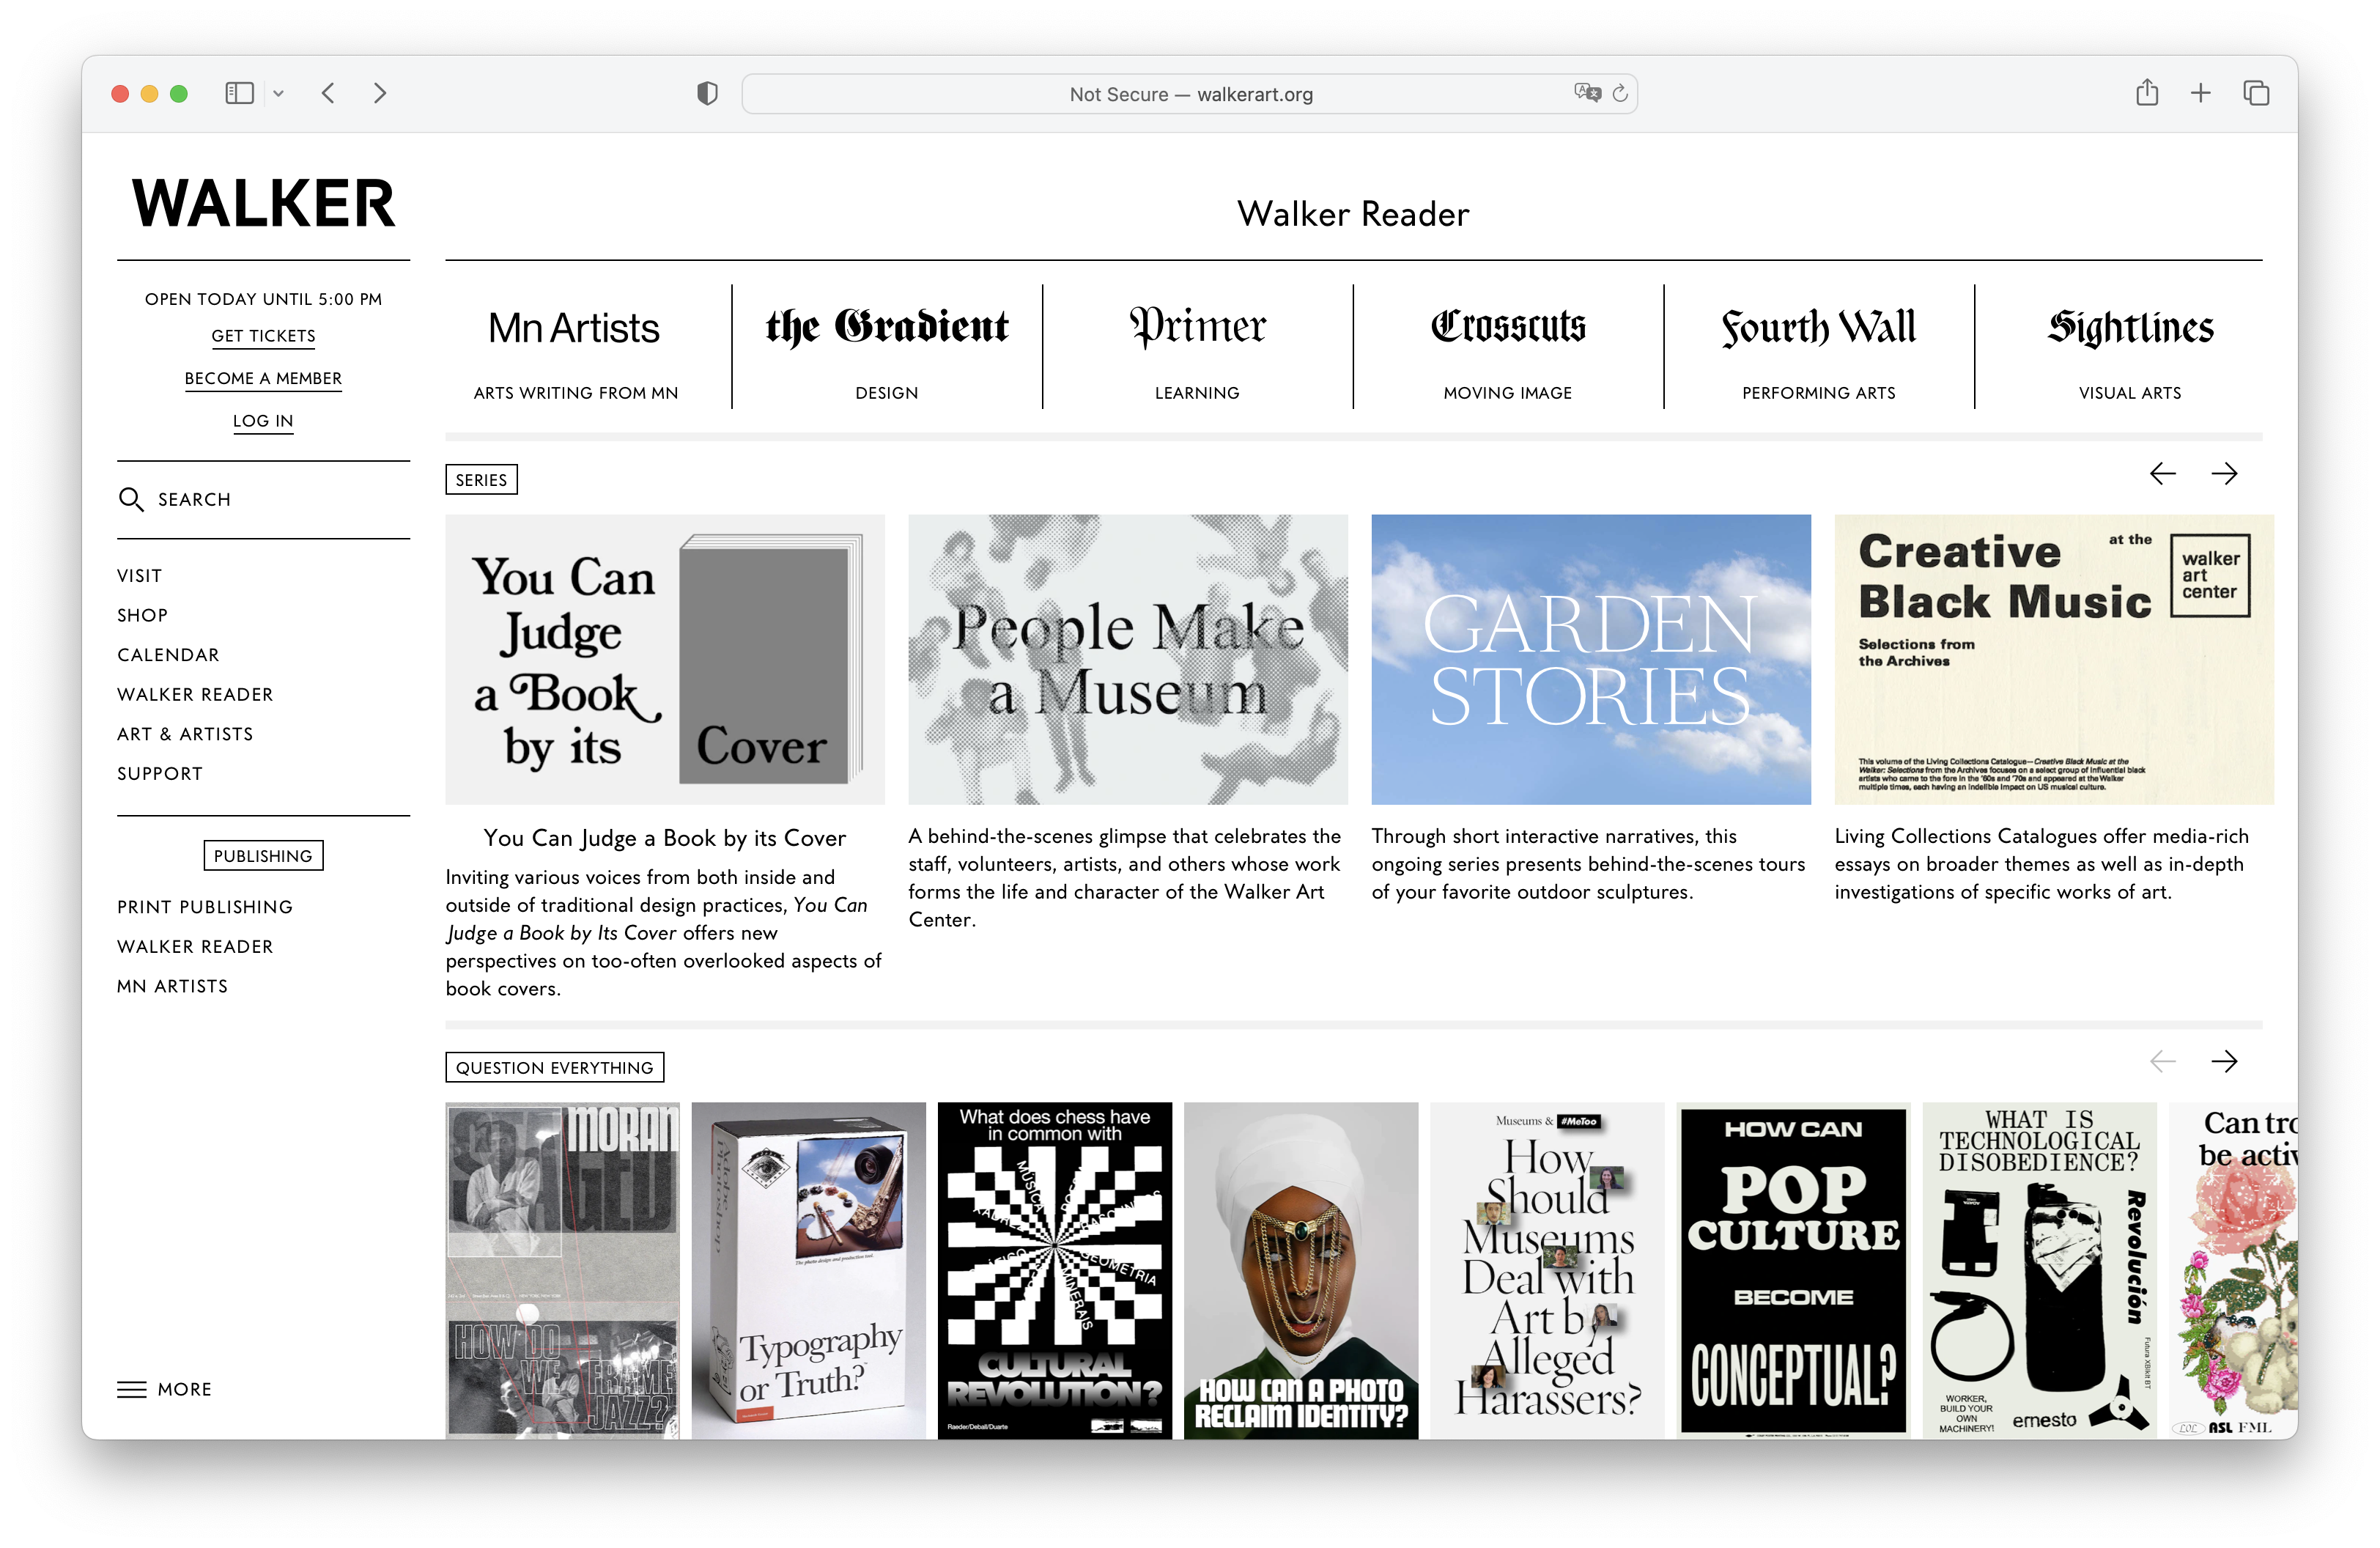Reload the page with the refresh icon

(1620, 93)
